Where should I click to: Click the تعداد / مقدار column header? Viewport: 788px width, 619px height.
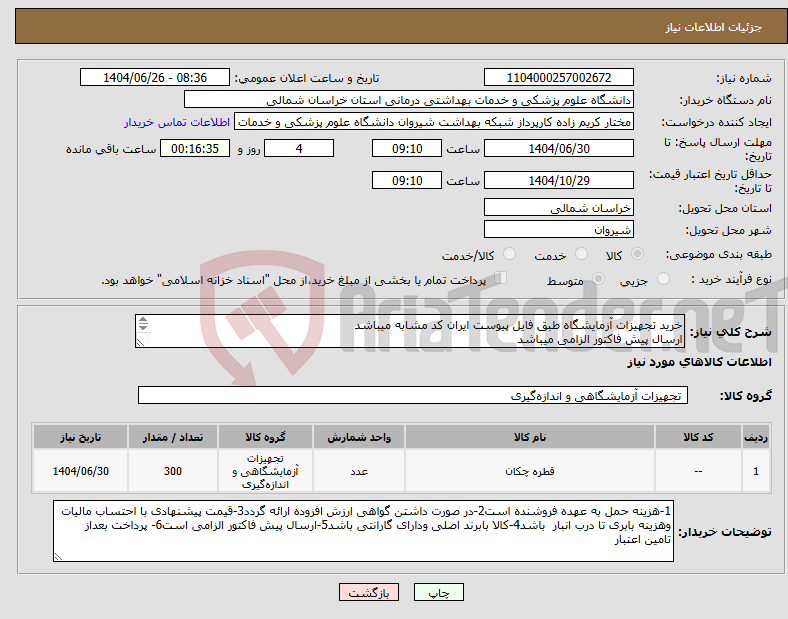coord(173,437)
